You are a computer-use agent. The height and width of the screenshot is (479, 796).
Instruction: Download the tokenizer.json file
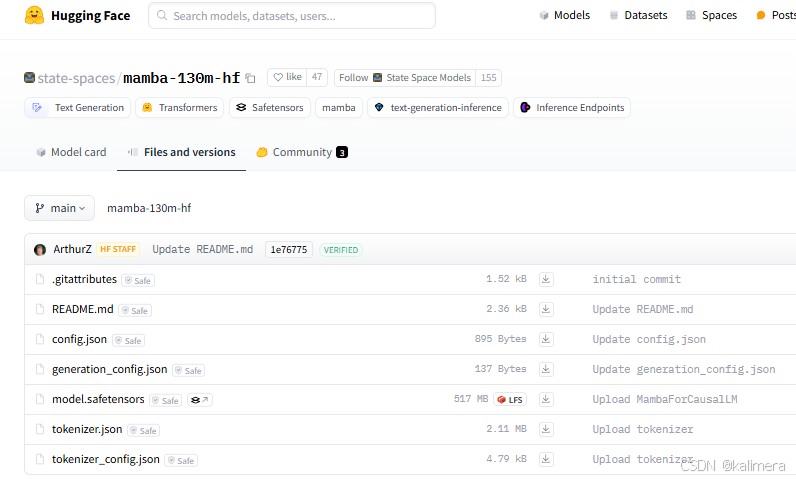tap(546, 429)
